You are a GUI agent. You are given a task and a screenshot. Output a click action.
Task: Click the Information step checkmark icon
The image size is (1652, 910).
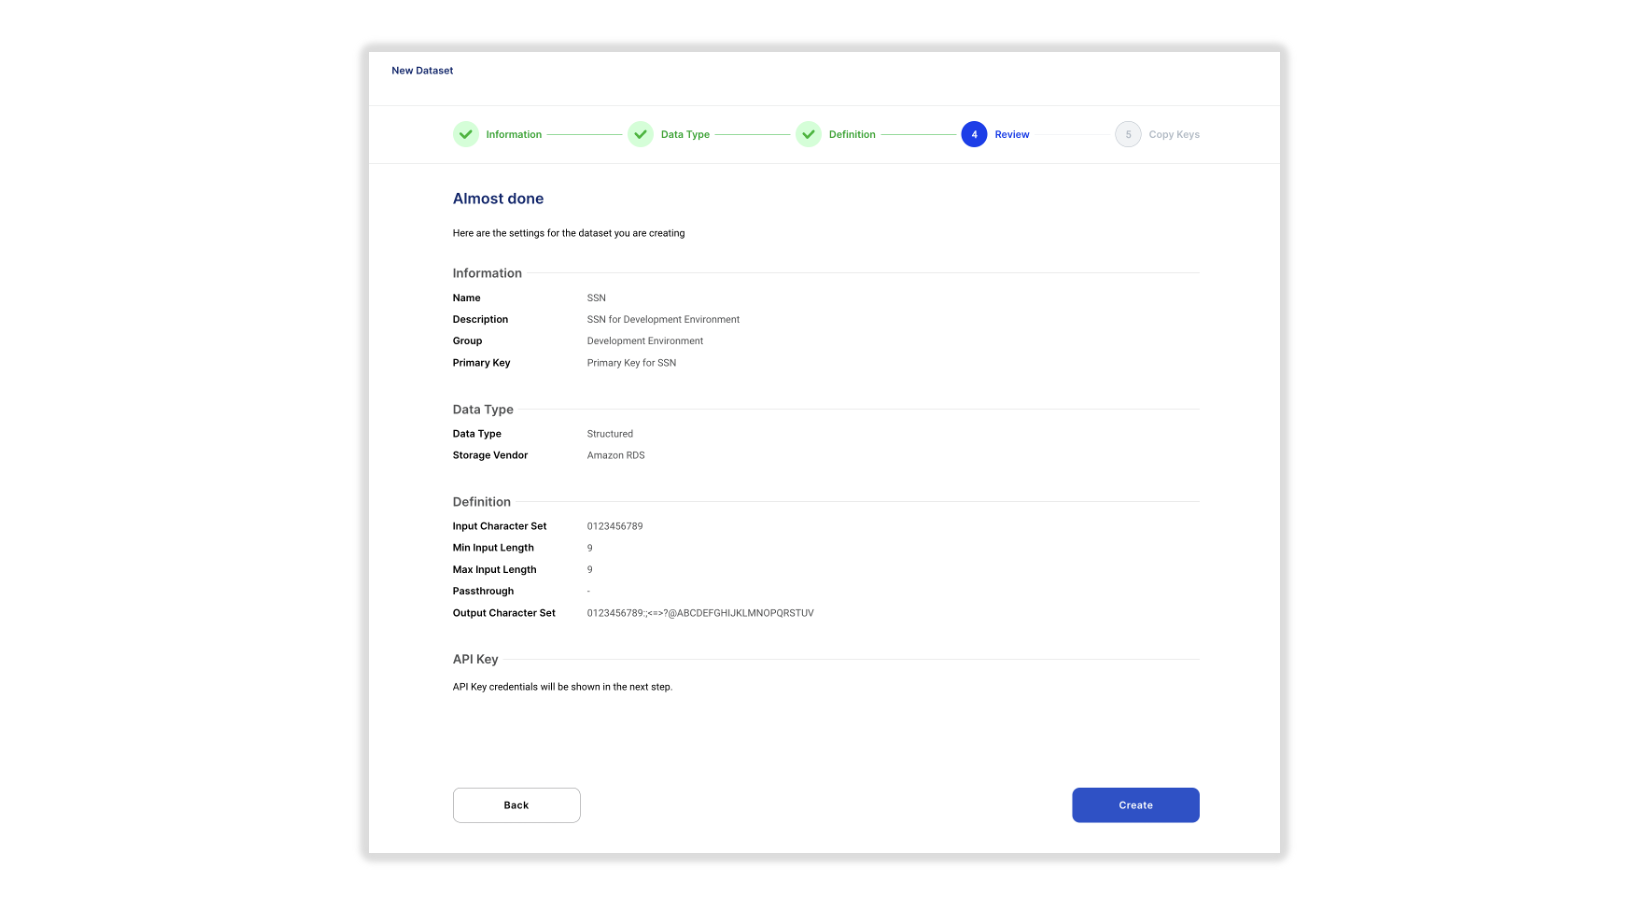click(466, 134)
